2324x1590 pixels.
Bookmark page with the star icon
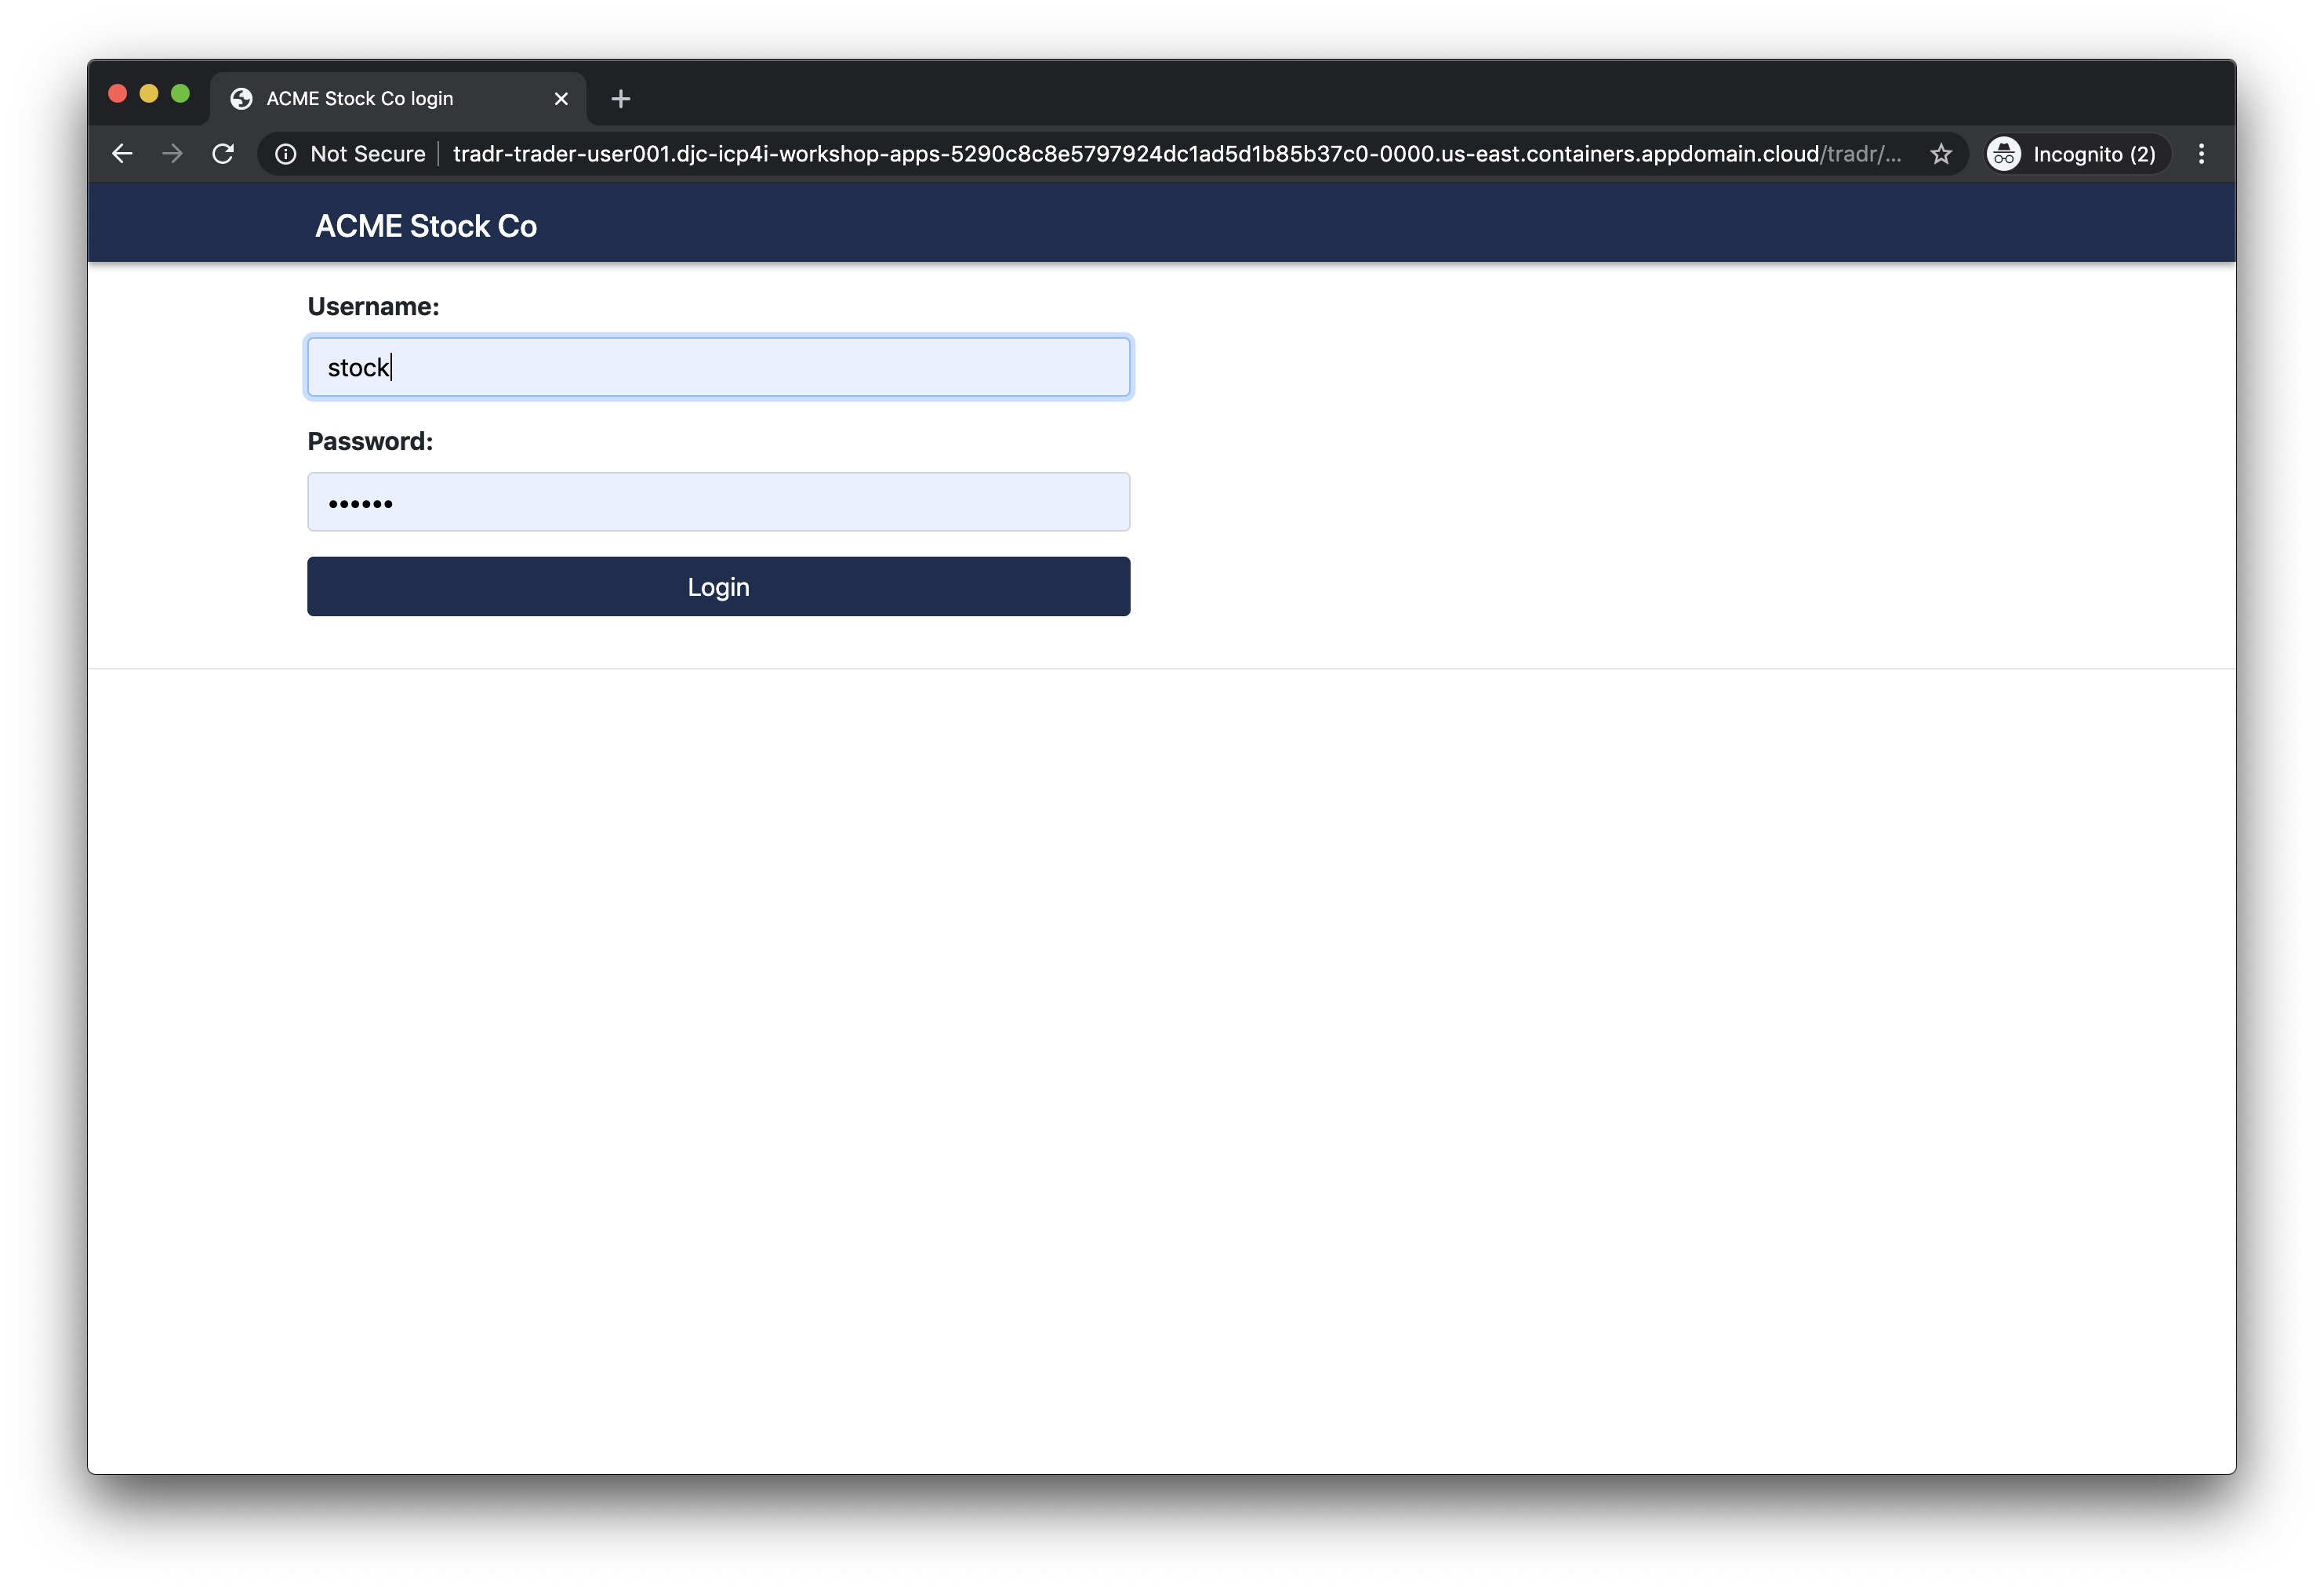pyautogui.click(x=1940, y=154)
